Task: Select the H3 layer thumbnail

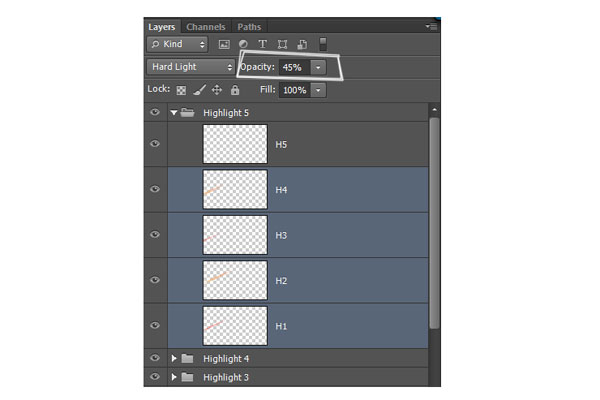Action: coord(235,235)
